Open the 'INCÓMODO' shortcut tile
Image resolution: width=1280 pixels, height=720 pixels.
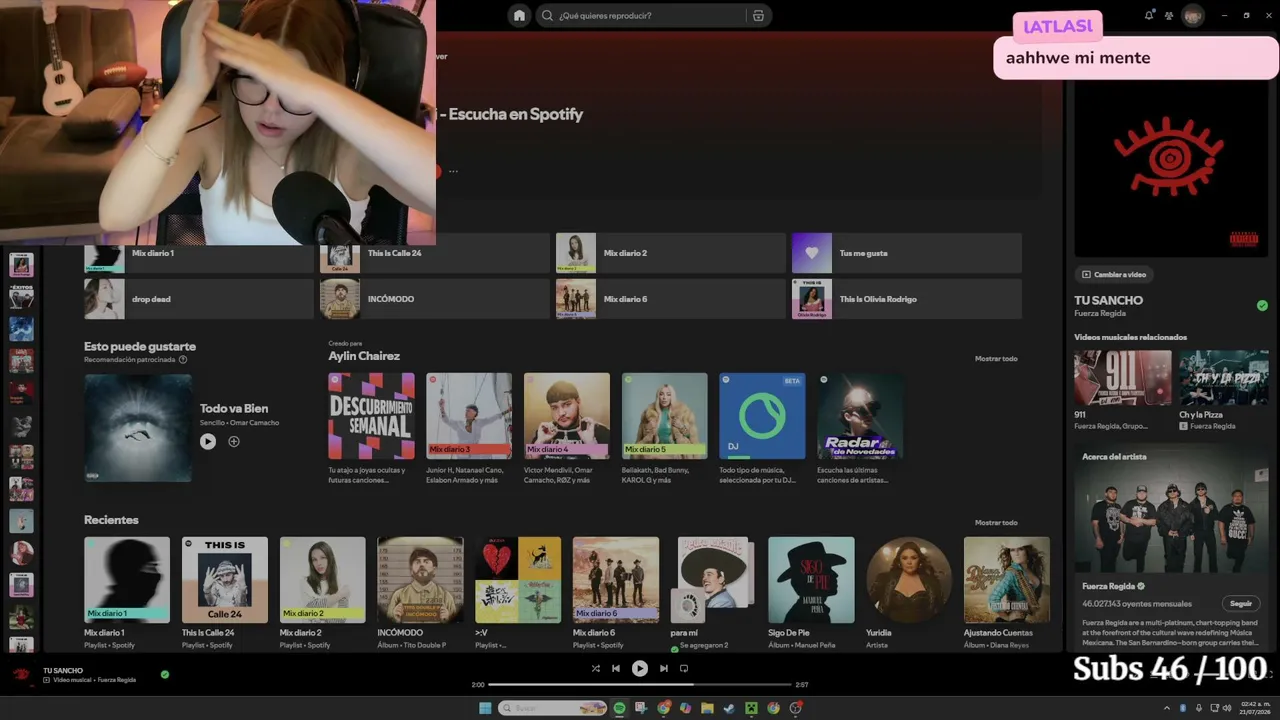pyautogui.click(x=435, y=299)
